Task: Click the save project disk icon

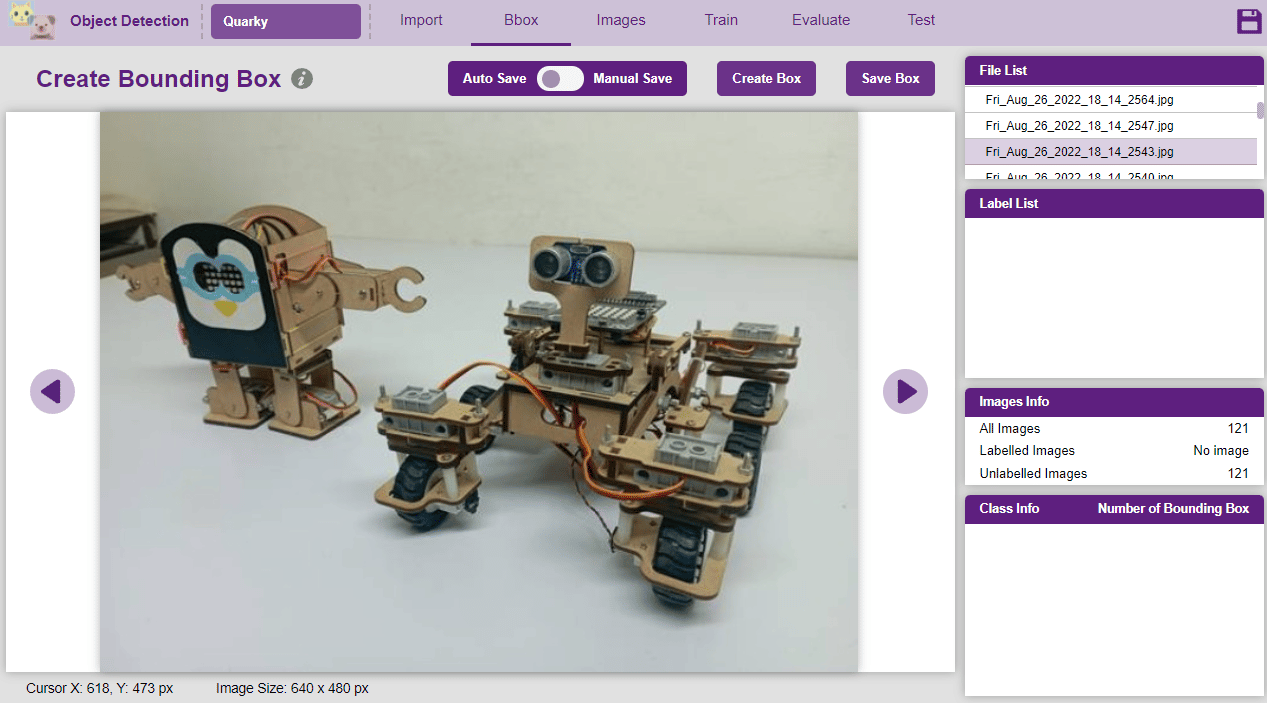Action: [1248, 20]
